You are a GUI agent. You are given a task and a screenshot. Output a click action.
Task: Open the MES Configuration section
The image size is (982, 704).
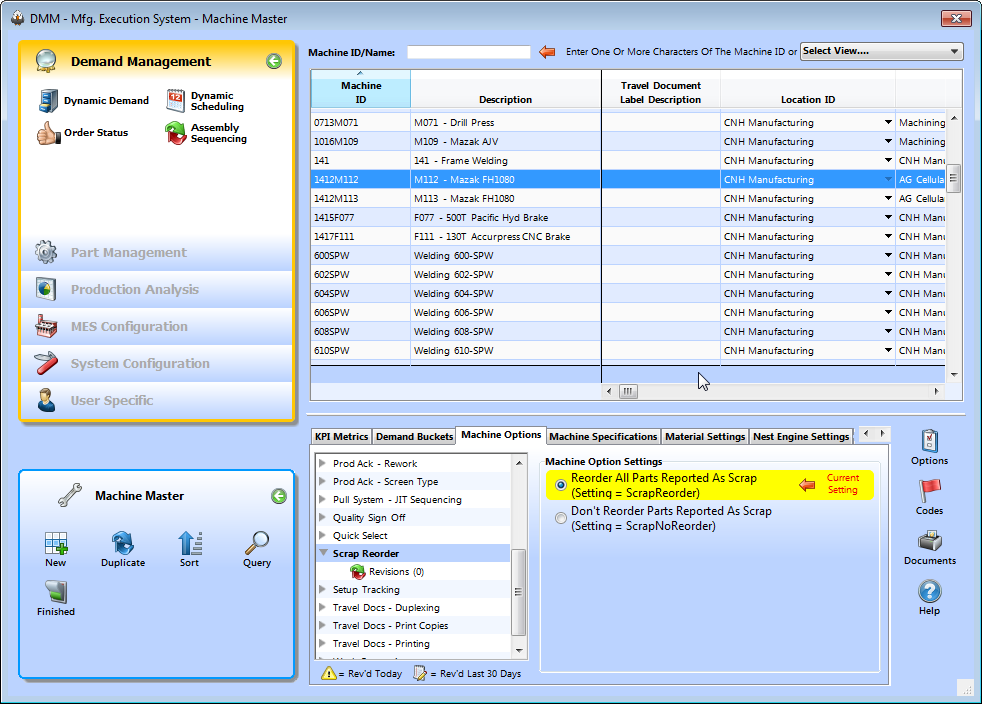[157, 326]
